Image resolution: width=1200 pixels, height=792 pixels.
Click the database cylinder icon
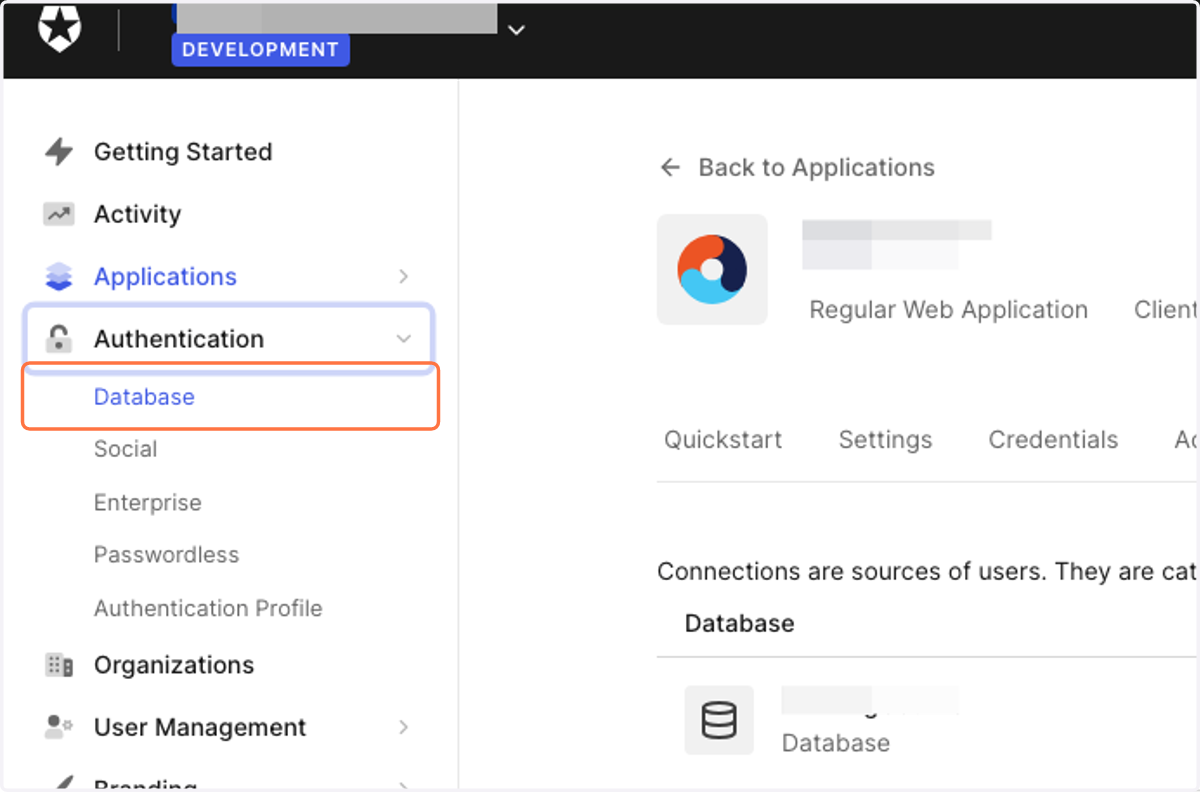(719, 720)
